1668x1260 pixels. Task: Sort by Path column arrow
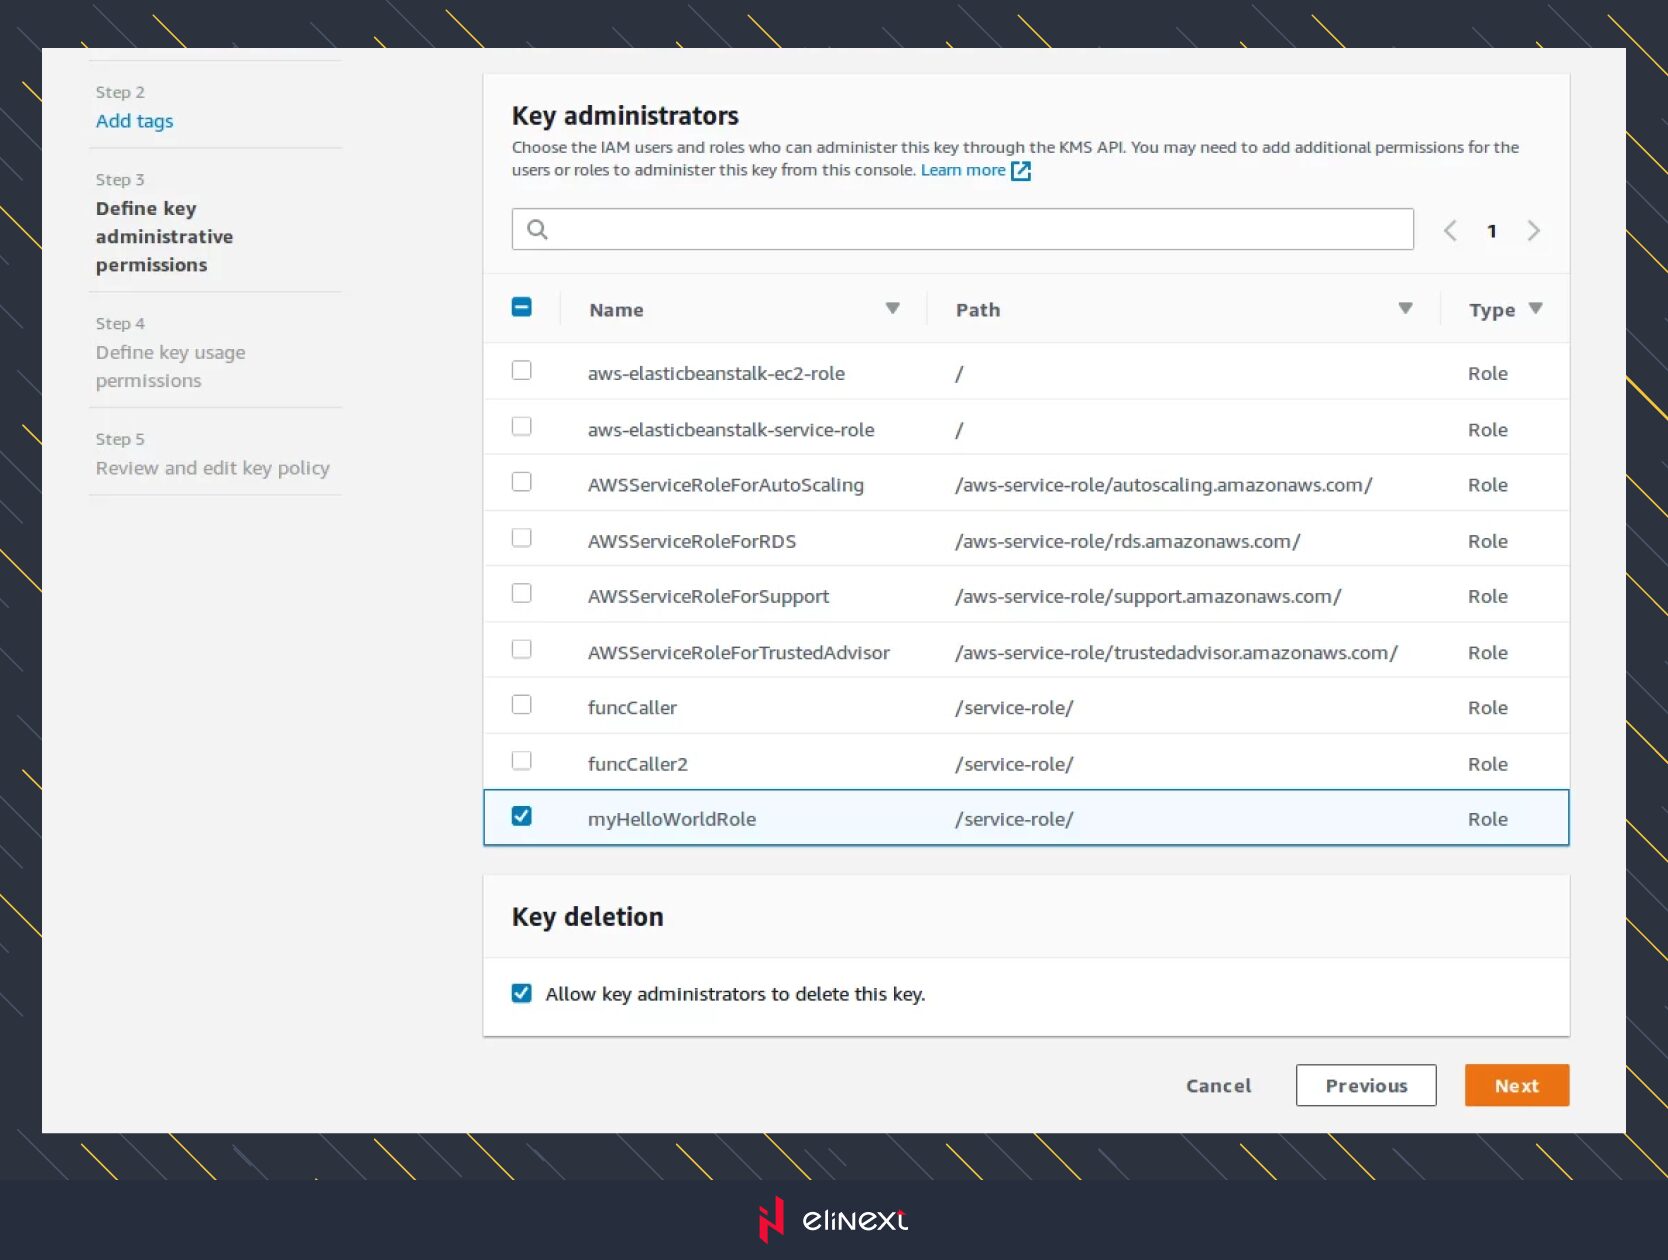coord(1405,309)
